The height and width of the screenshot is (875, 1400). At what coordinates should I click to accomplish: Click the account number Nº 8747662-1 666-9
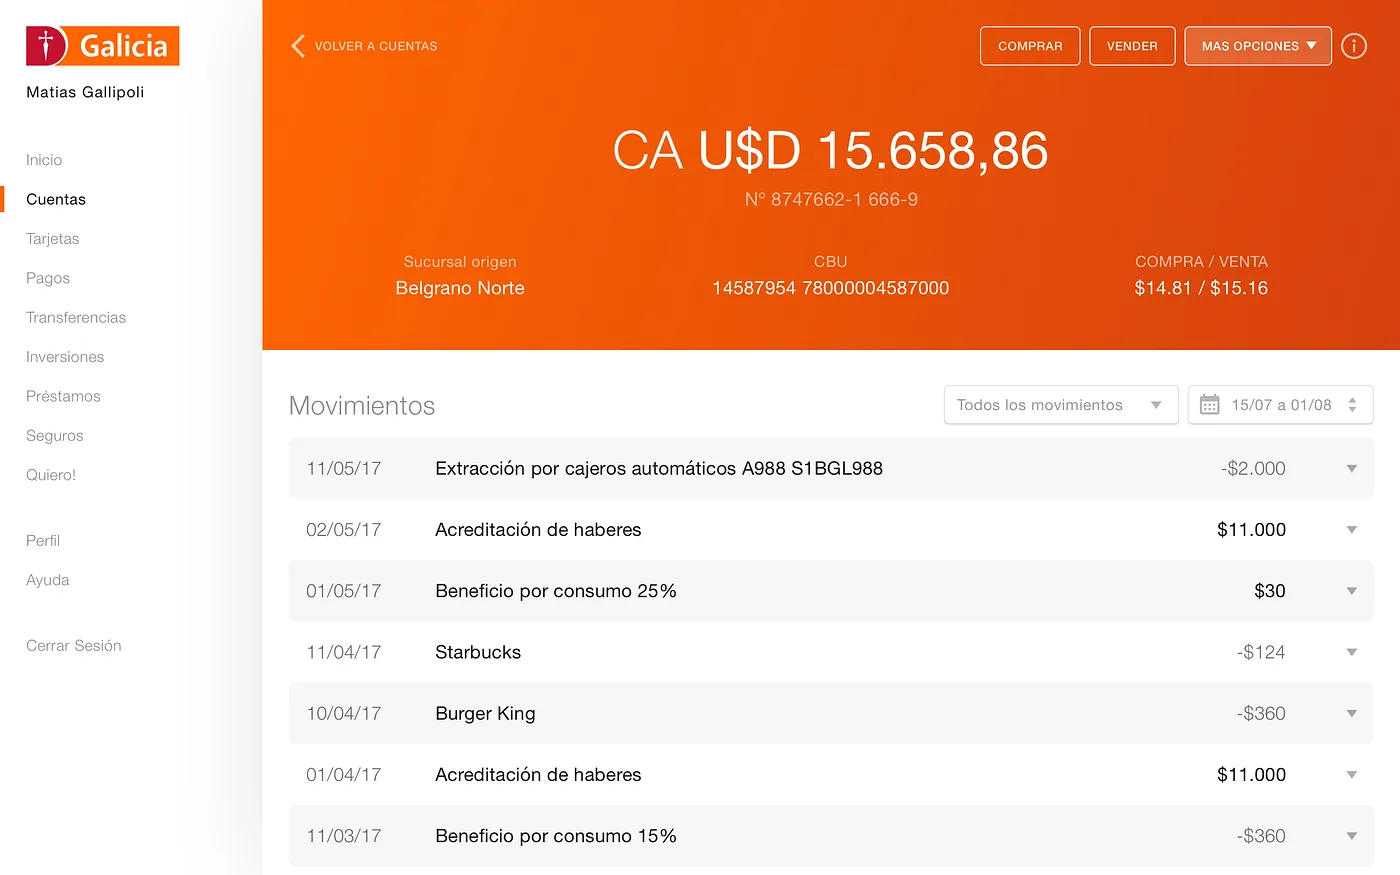coord(831,199)
